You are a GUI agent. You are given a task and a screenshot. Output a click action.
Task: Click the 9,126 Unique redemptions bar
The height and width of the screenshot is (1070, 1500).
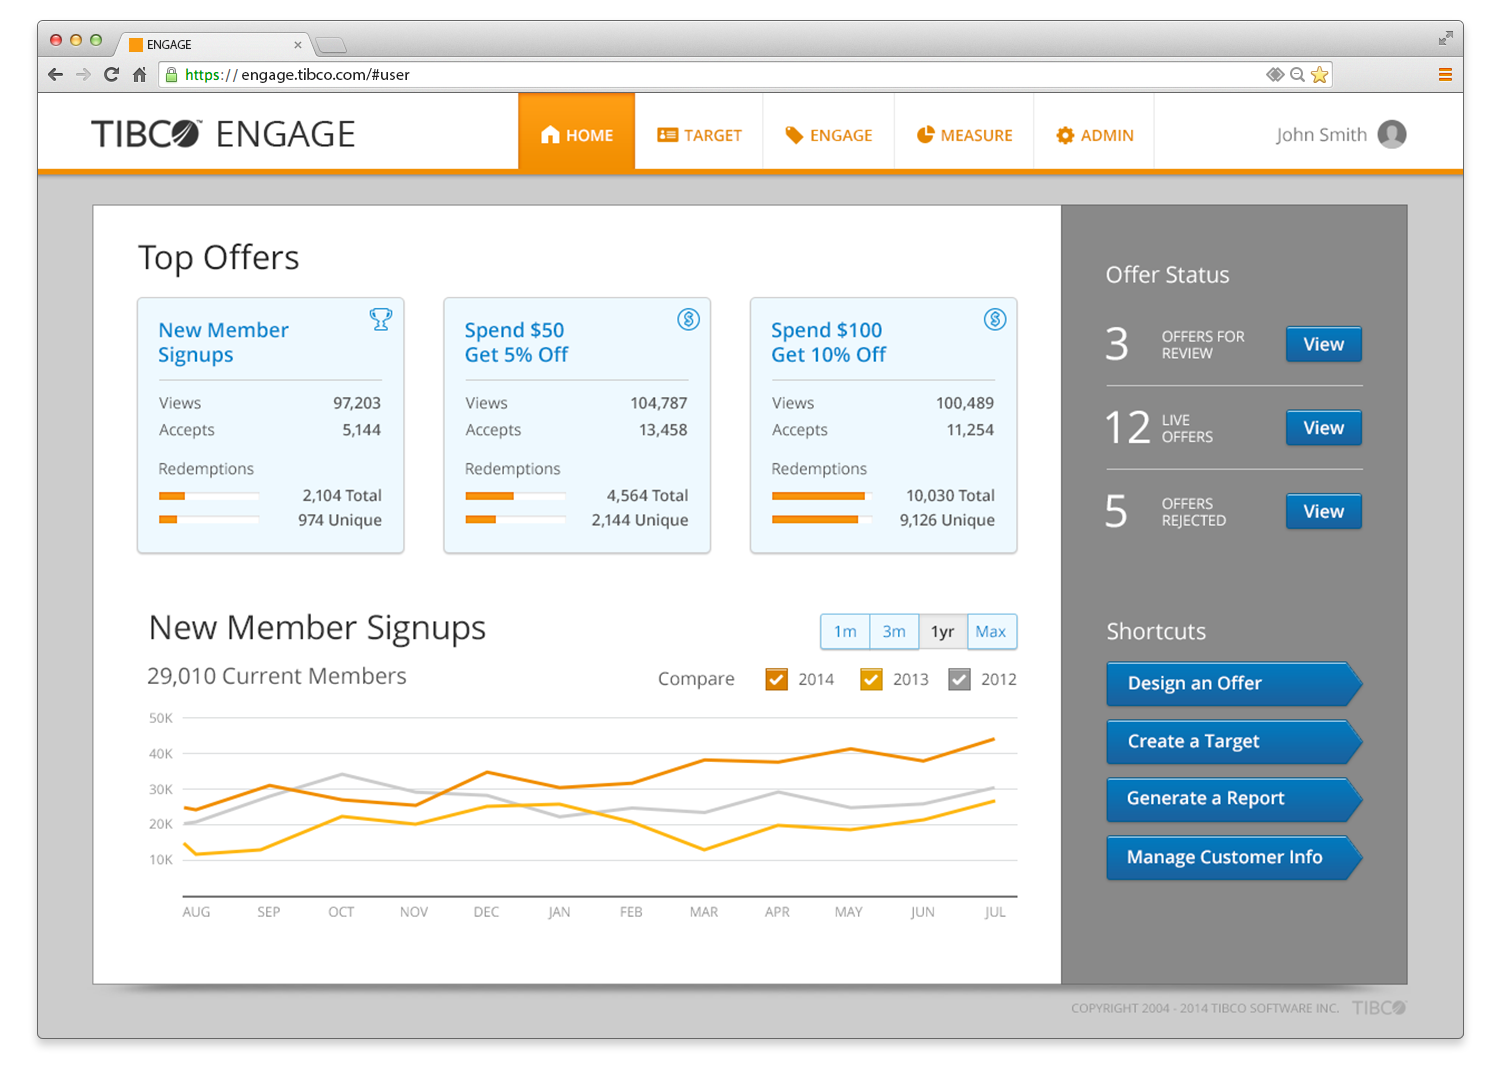822,519
